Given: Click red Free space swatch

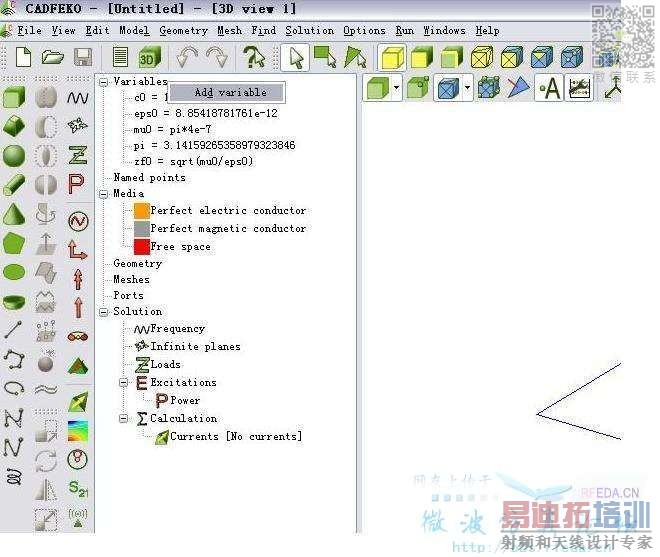Looking at the screenshot, I should point(142,247).
